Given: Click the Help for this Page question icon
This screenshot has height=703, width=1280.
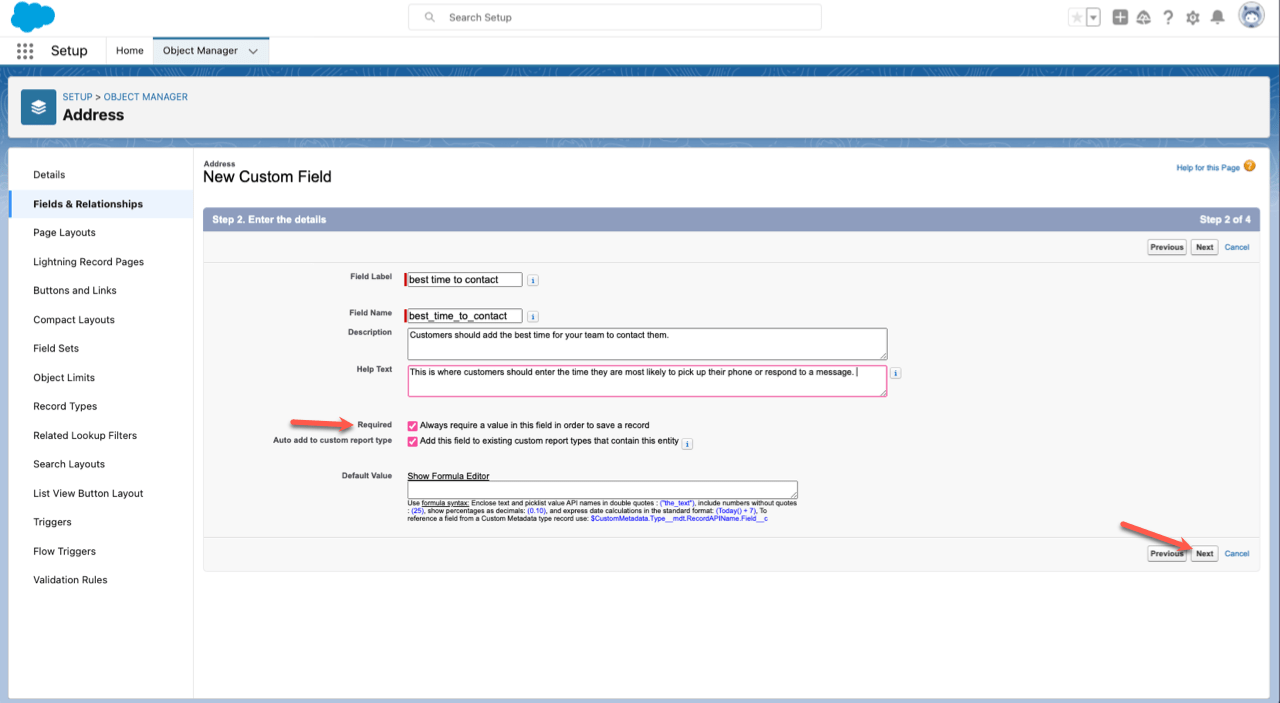Looking at the screenshot, I should tap(1249, 167).
